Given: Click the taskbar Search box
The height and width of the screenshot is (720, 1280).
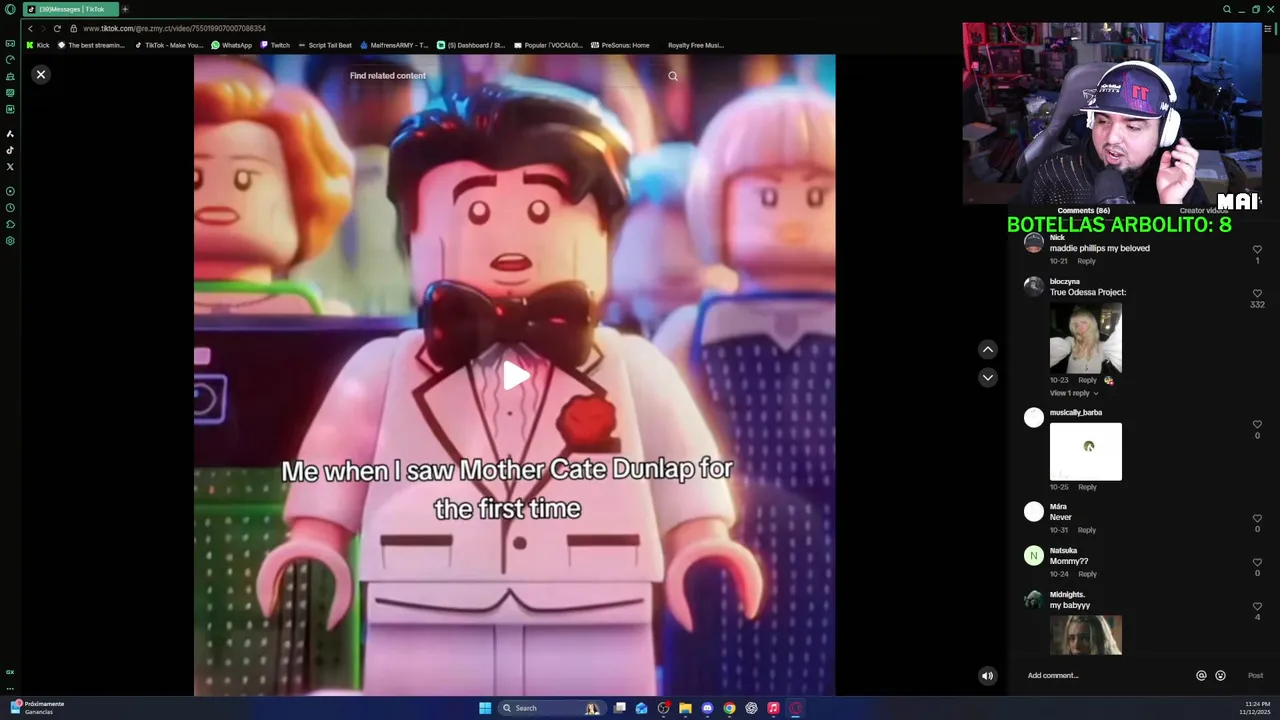Looking at the screenshot, I should [x=551, y=708].
